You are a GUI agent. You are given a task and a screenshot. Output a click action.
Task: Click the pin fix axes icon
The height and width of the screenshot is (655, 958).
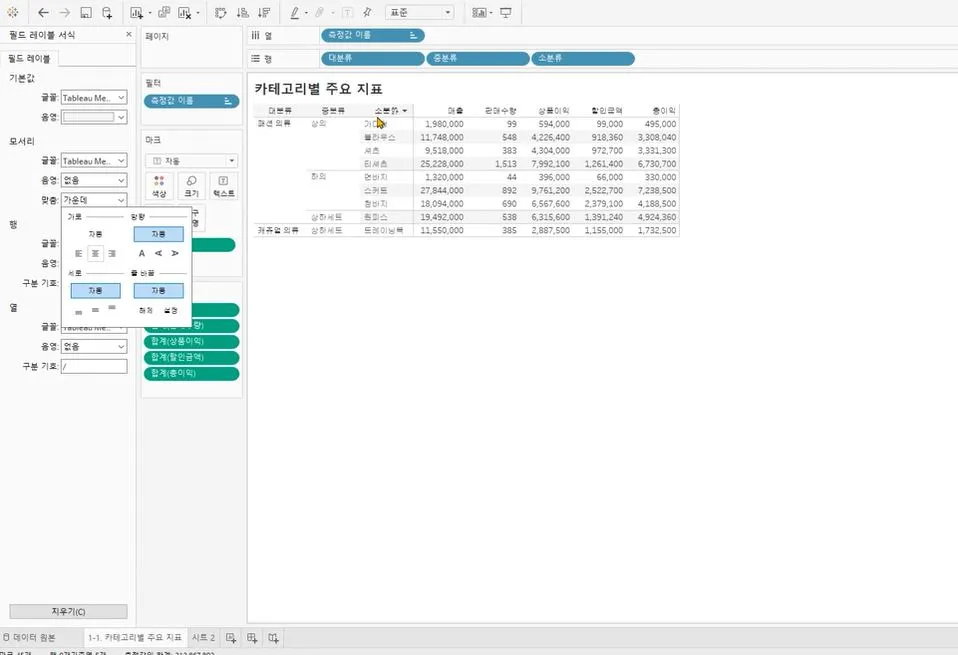click(x=367, y=12)
